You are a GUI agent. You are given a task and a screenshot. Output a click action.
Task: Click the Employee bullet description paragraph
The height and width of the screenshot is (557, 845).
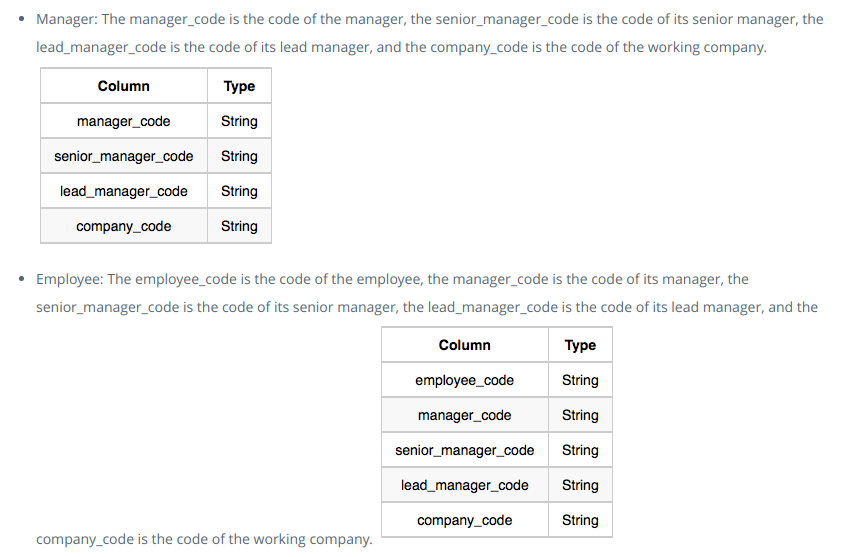pos(427,293)
